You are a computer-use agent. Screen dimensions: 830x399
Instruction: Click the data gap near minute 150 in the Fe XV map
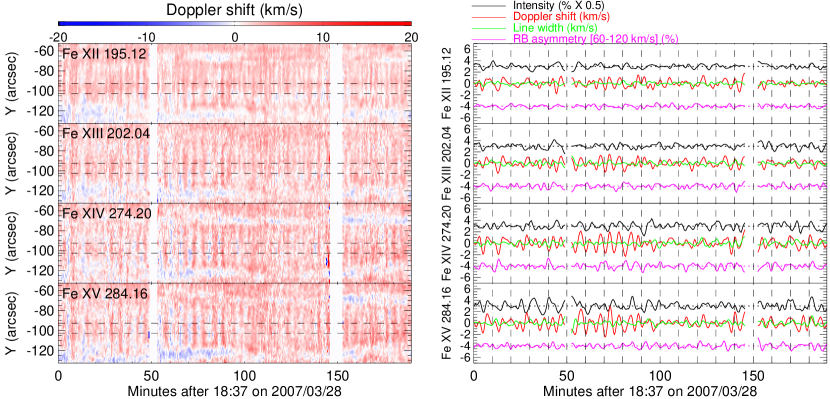coord(336,323)
